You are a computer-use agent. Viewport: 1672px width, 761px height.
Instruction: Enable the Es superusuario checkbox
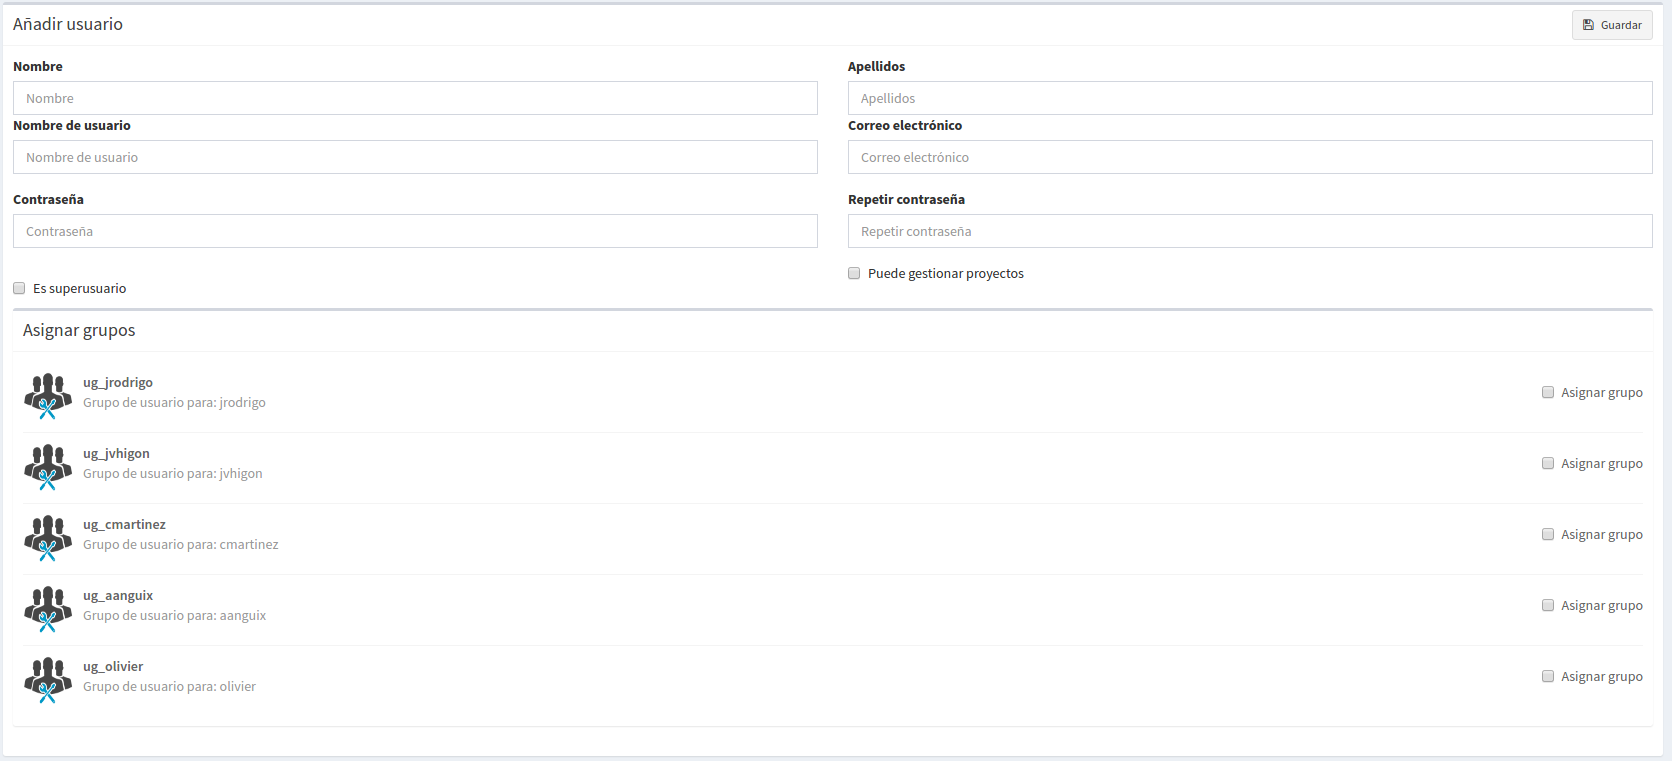[19, 288]
